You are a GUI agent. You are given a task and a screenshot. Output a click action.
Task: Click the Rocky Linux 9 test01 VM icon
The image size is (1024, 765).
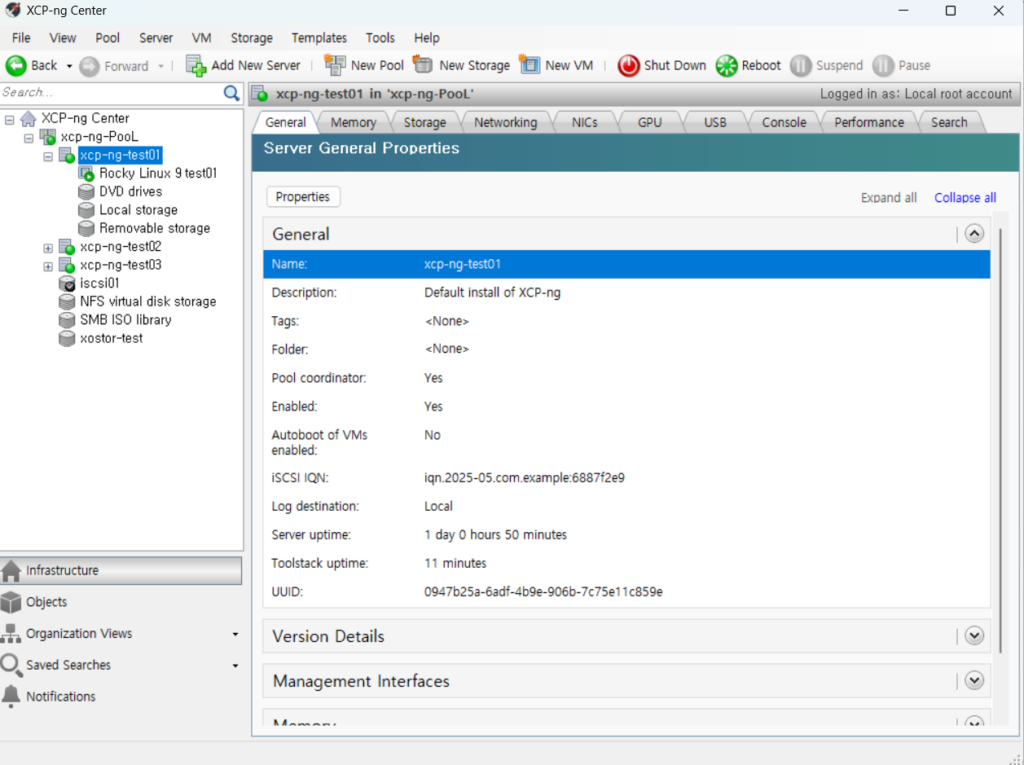pos(86,173)
